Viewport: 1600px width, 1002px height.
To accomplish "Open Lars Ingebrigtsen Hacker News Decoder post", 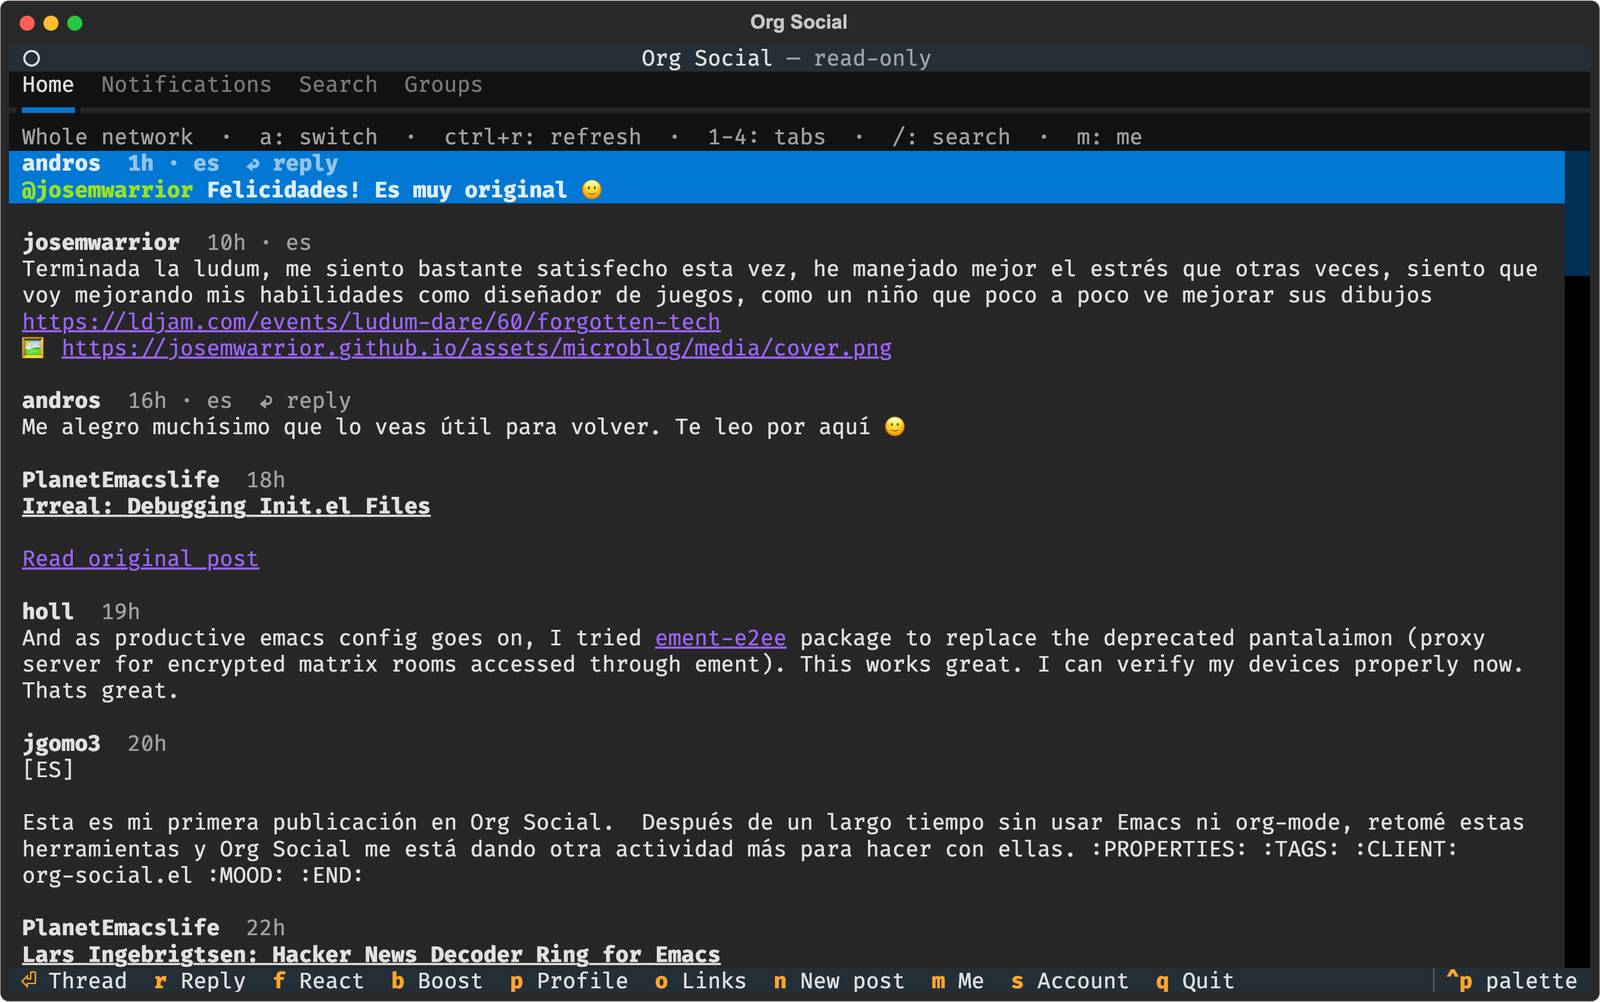I will pos(371,954).
